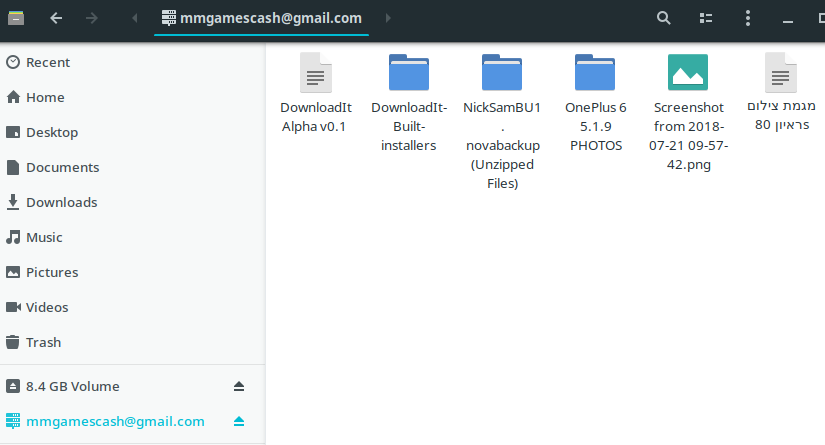Select the Screenshot from 2018-07-21 image icon
The height and width of the screenshot is (445, 825).
(x=688, y=72)
